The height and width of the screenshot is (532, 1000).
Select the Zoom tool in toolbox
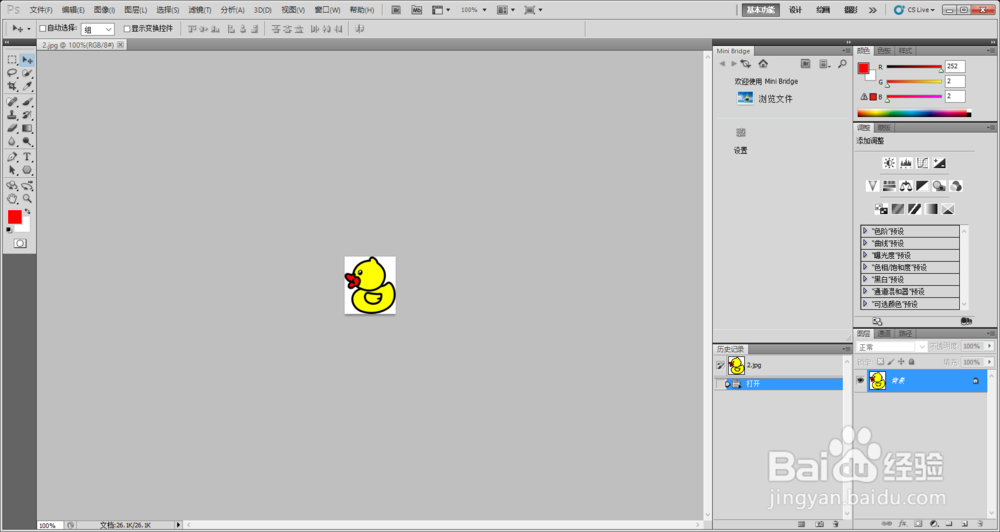pyautogui.click(x=27, y=199)
